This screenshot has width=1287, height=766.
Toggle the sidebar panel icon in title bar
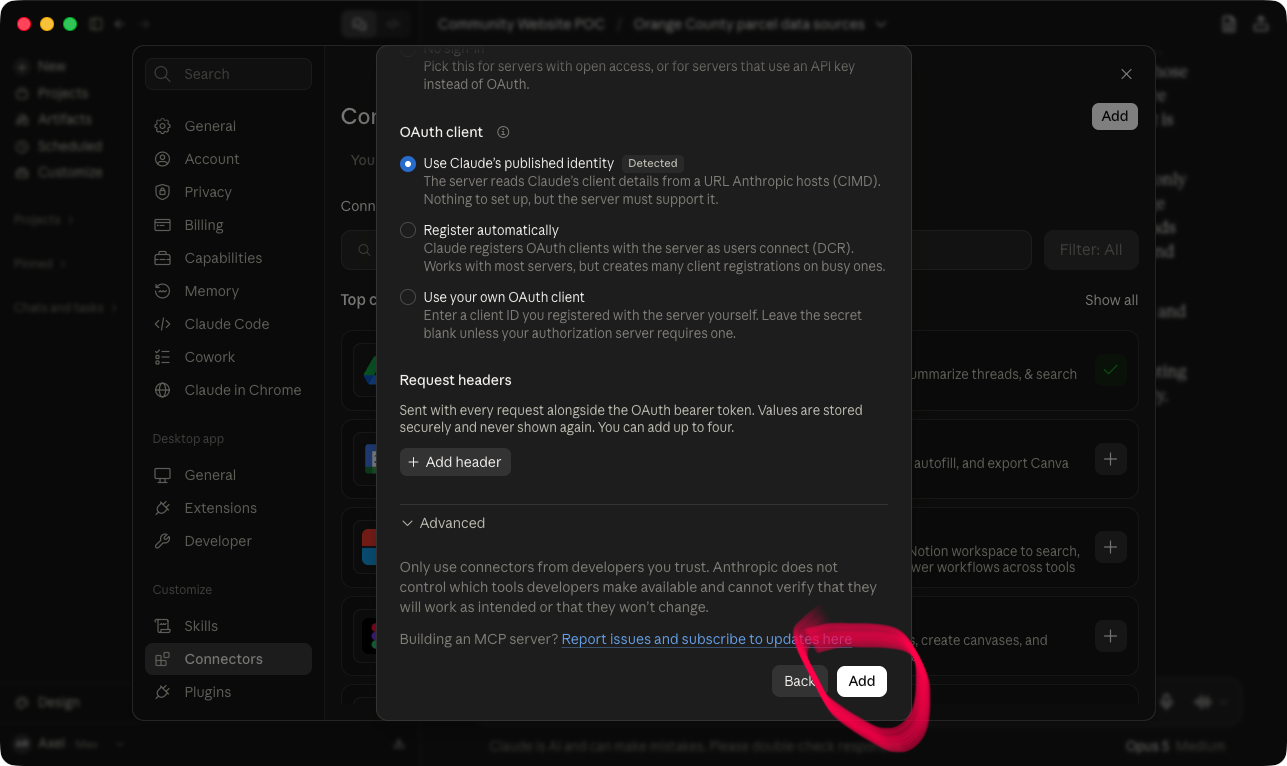[96, 24]
